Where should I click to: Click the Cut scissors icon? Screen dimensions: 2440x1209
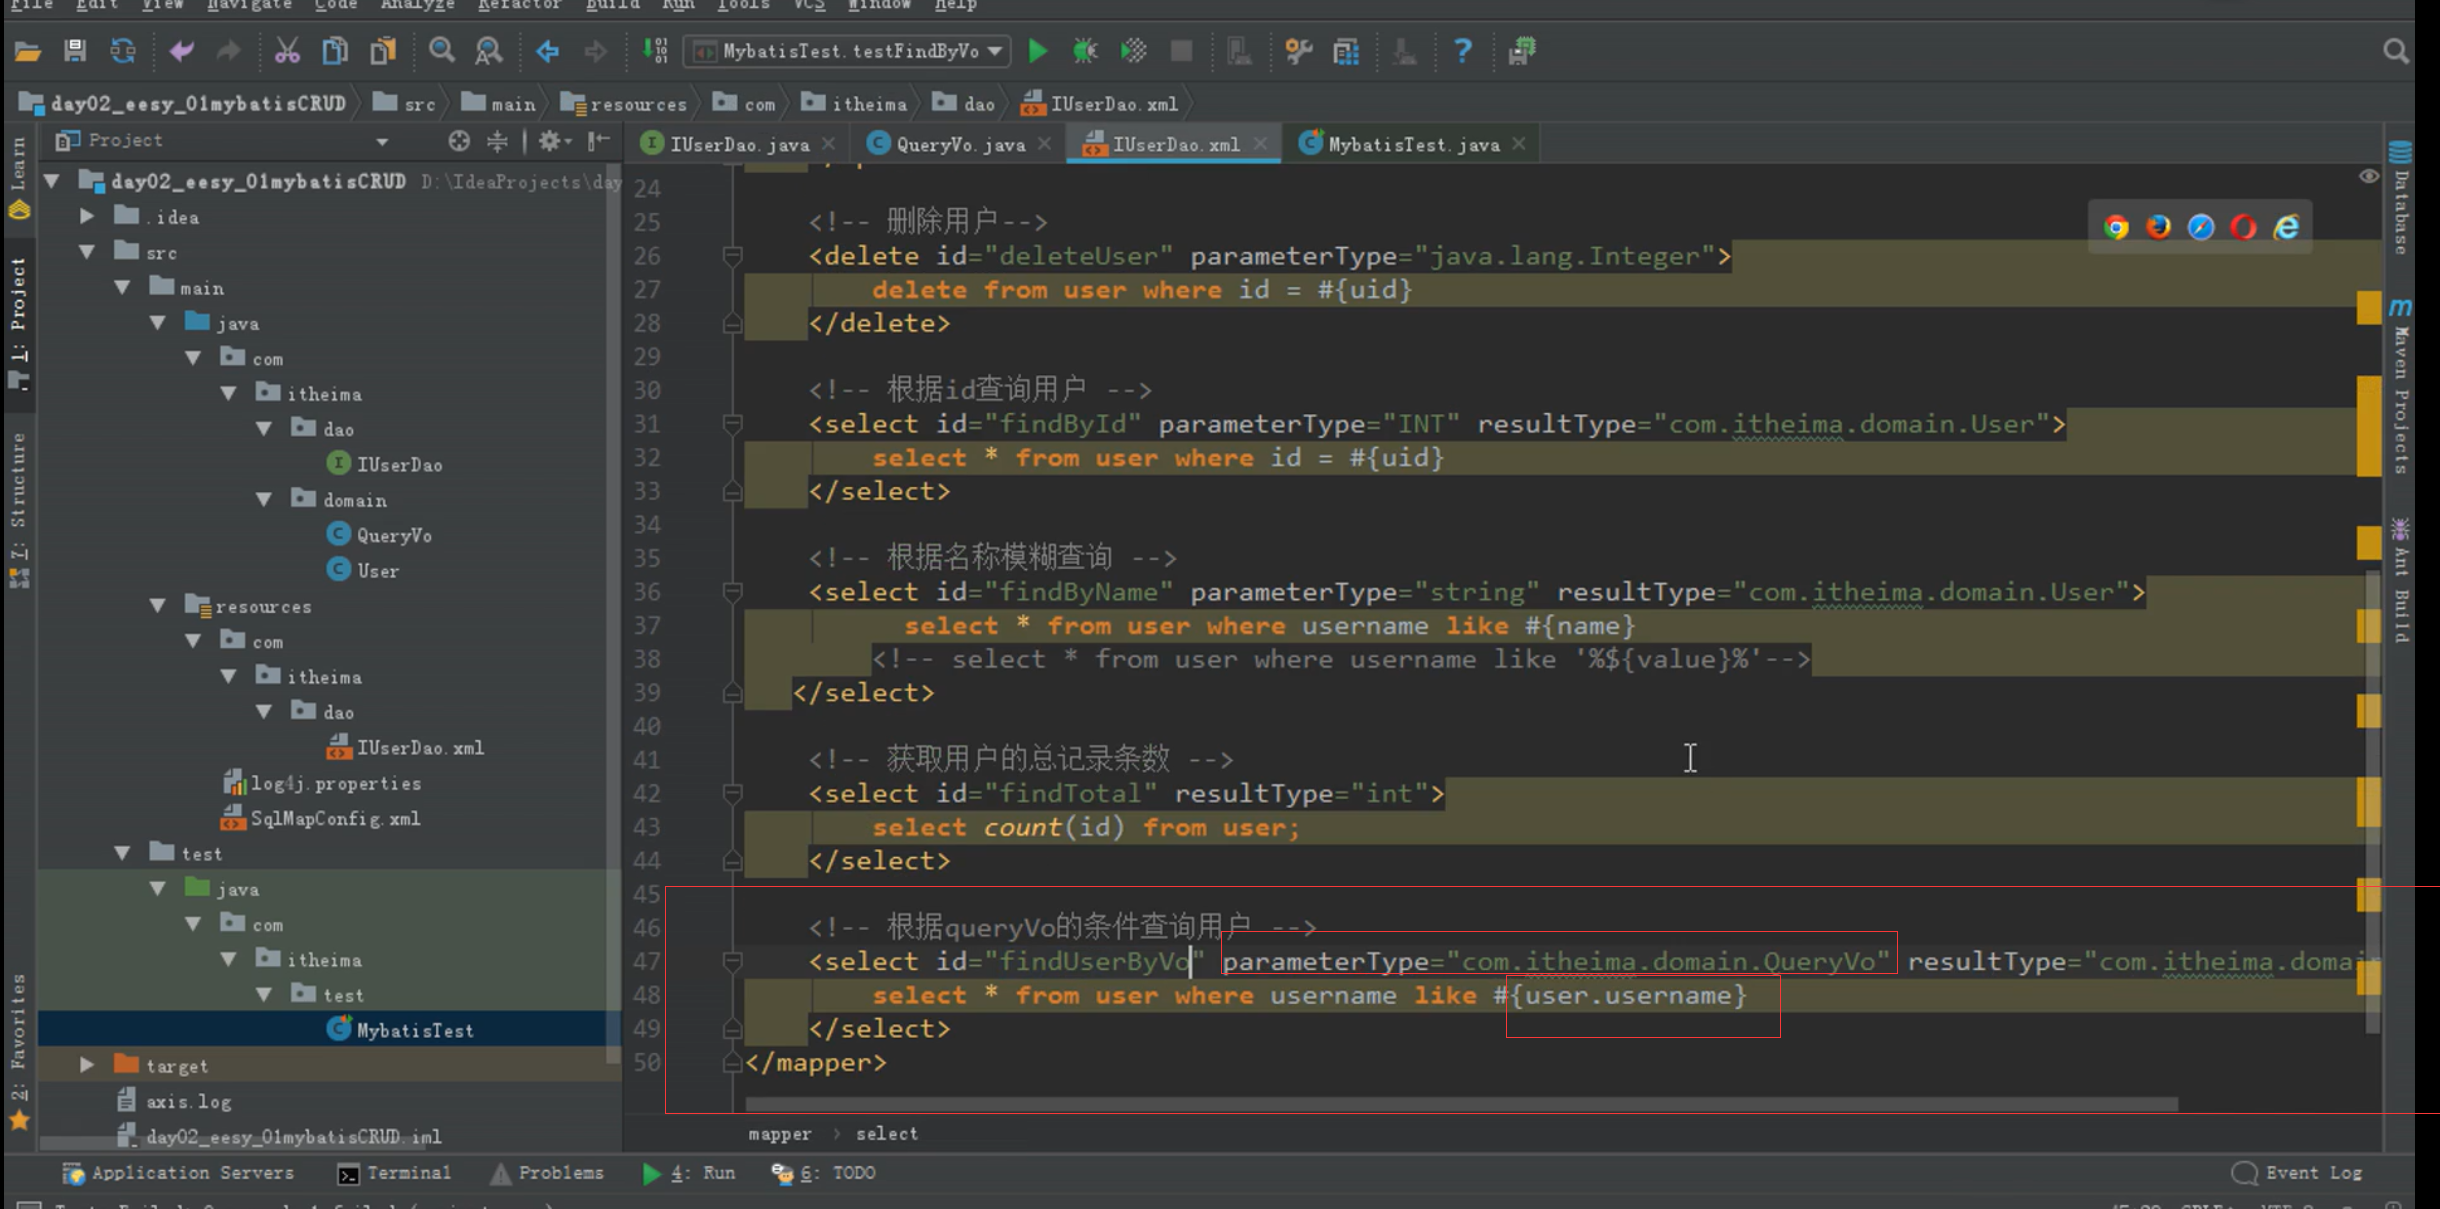coord(287,51)
